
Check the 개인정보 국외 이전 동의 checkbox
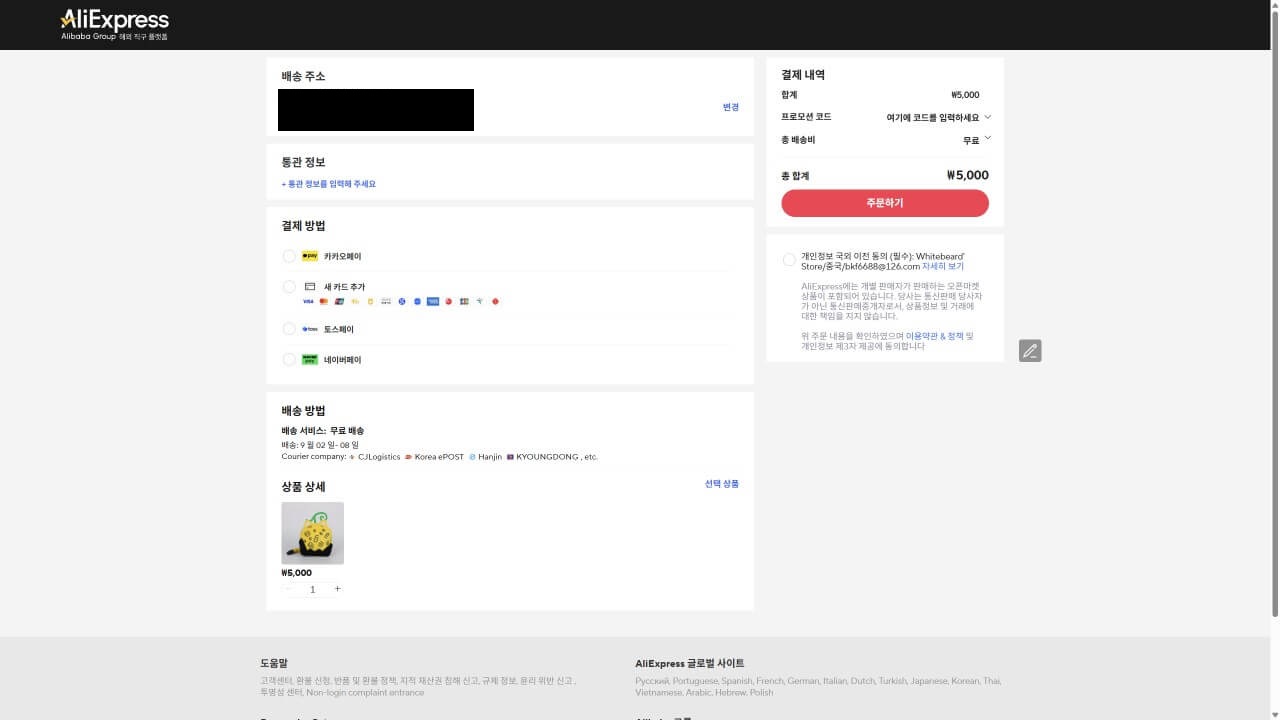pos(789,260)
